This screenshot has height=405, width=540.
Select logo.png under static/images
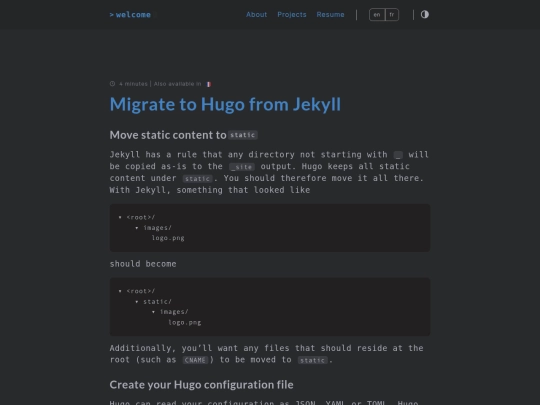coord(185,323)
